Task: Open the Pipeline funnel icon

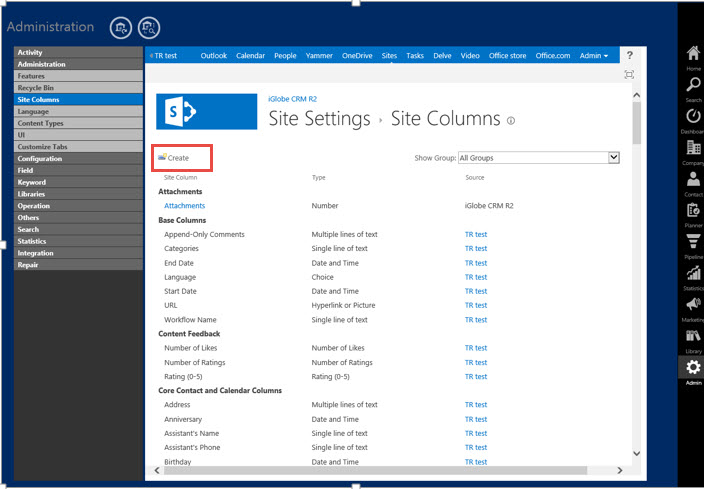Action: point(693,241)
